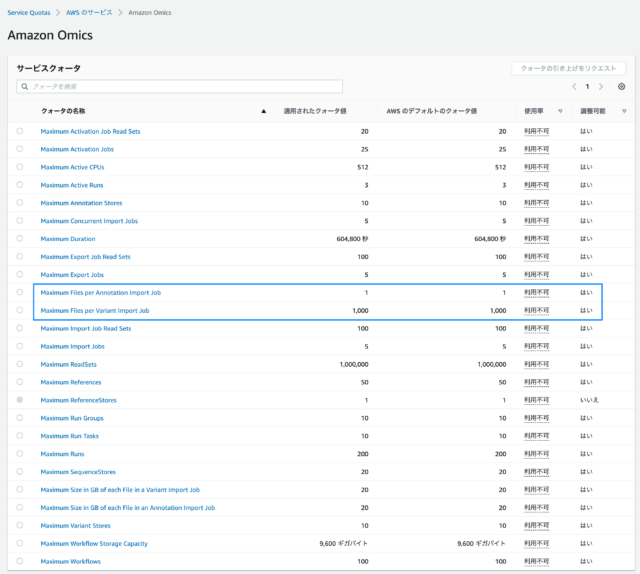Image resolution: width=640 pixels, height=574 pixels.
Task: Go to next page arrow
Action: (601, 87)
